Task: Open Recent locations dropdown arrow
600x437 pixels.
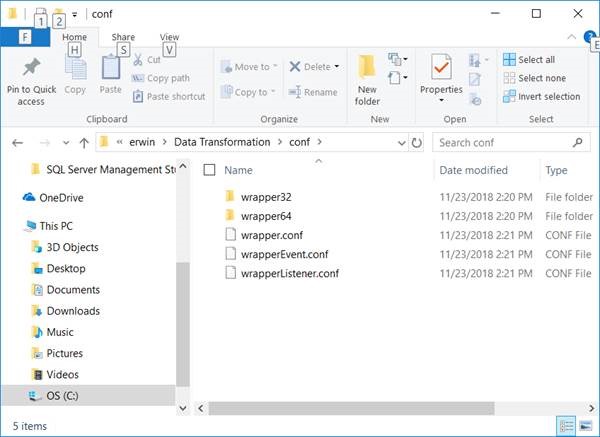Action: click(x=66, y=143)
